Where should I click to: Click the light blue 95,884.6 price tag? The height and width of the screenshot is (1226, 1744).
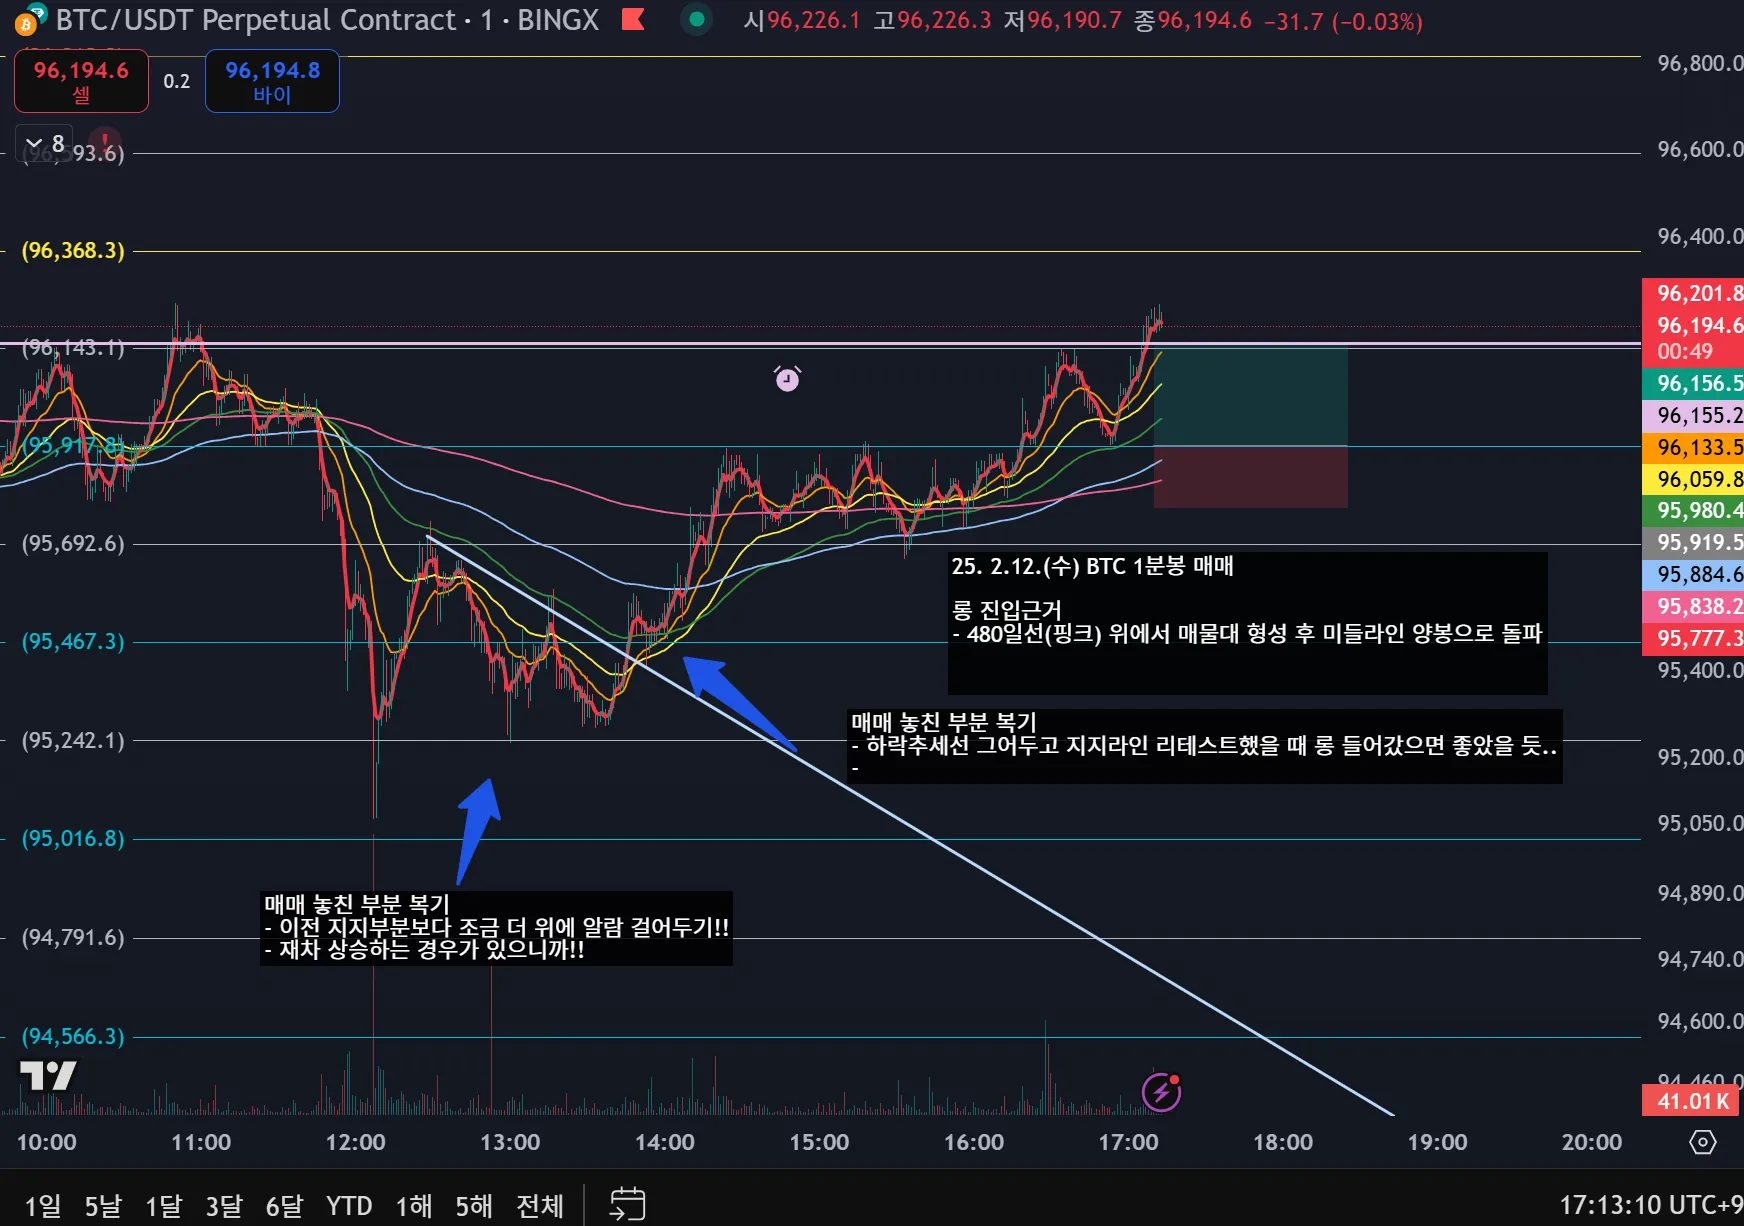(1694, 575)
